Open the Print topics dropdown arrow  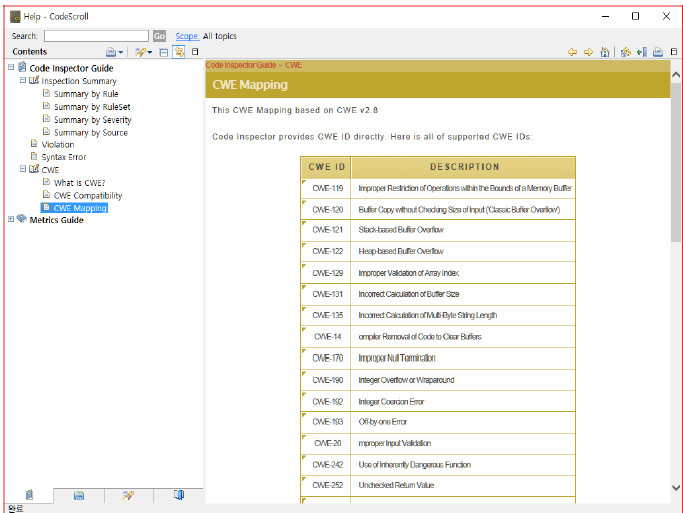(x=121, y=53)
